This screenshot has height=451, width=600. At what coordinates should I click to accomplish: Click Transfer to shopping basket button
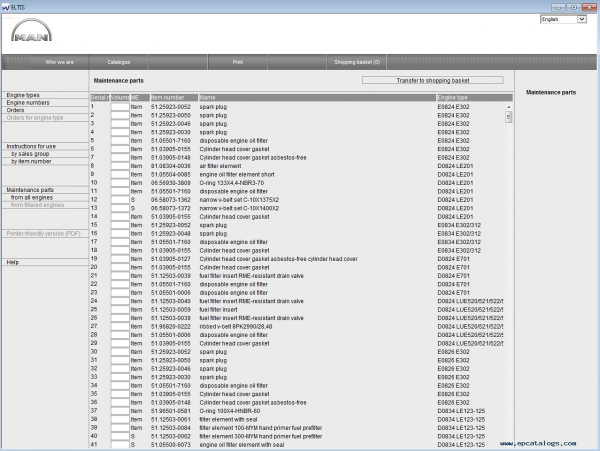[x=432, y=80]
